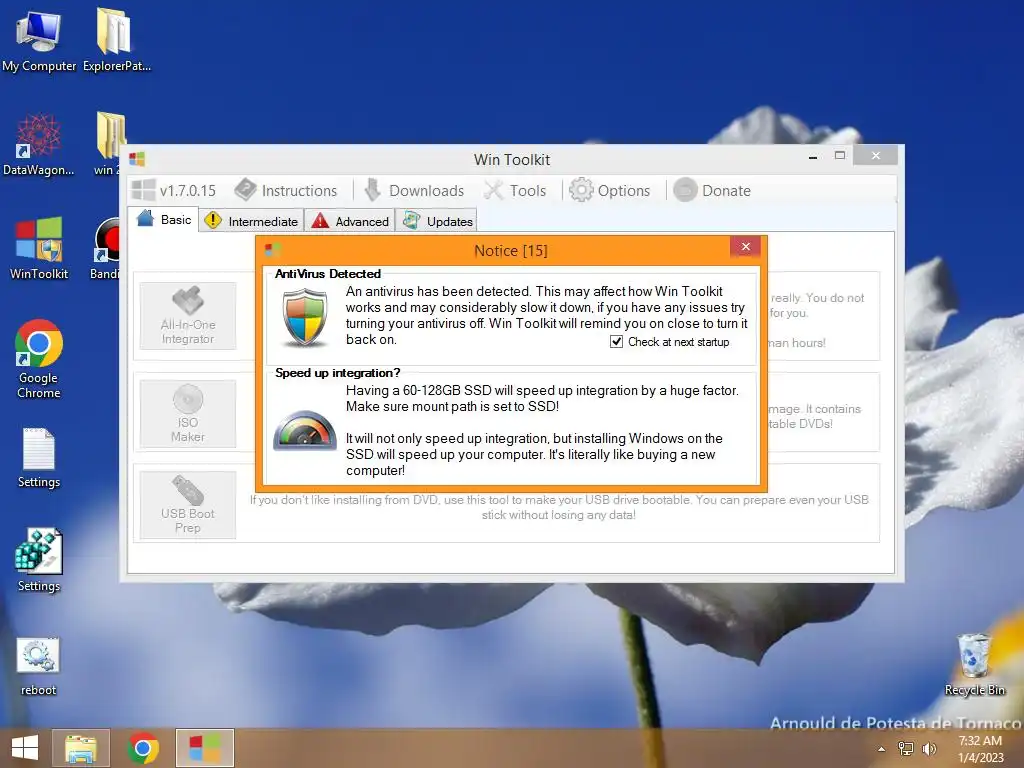Open File Explorer from the taskbar
Image resolution: width=1024 pixels, height=768 pixels.
80,748
